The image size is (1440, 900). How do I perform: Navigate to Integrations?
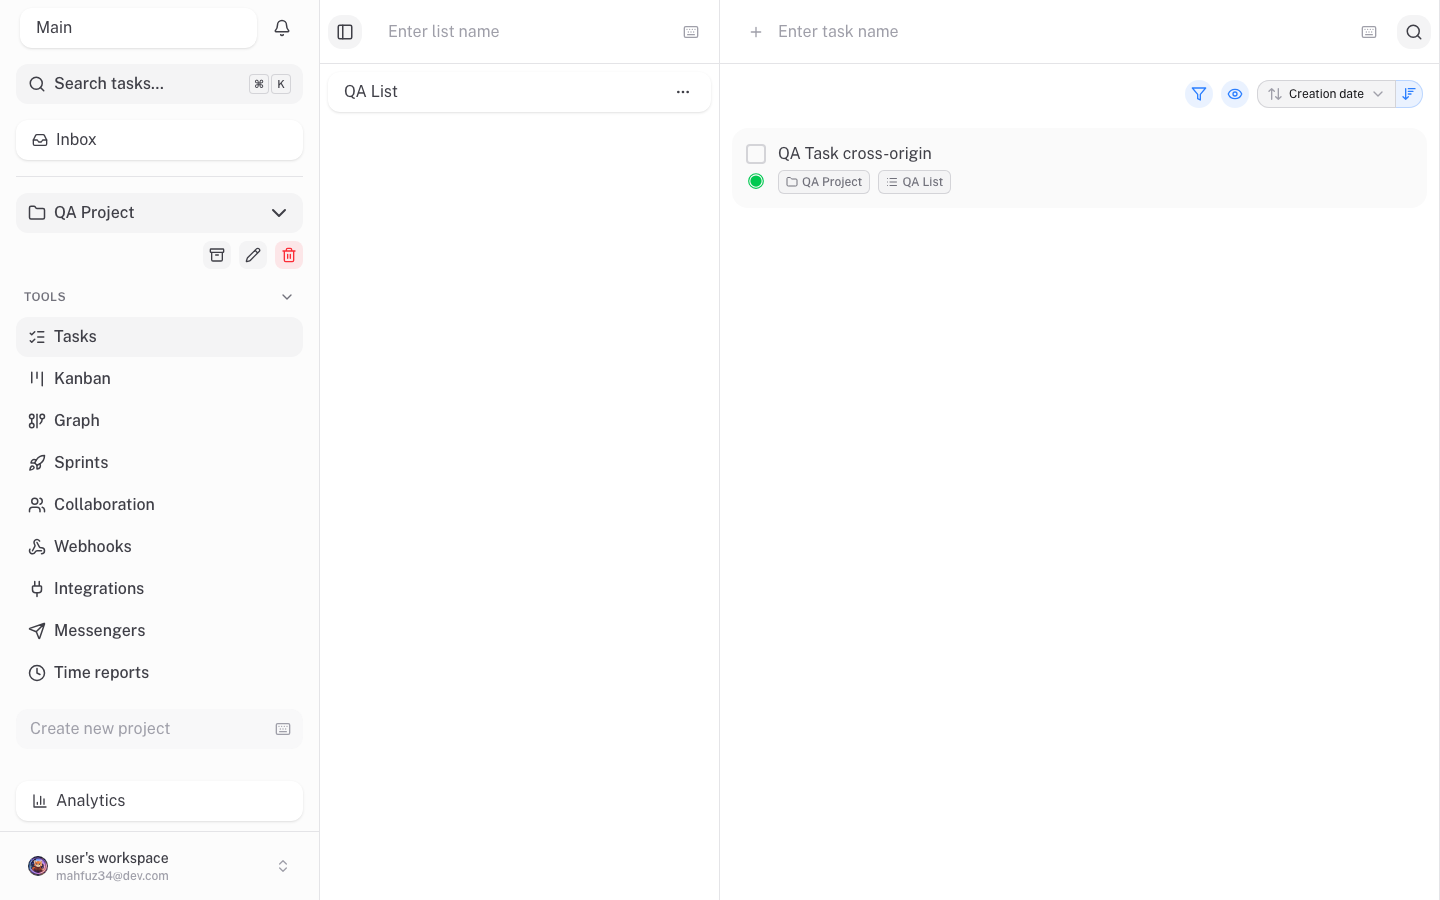pyautogui.click(x=159, y=589)
